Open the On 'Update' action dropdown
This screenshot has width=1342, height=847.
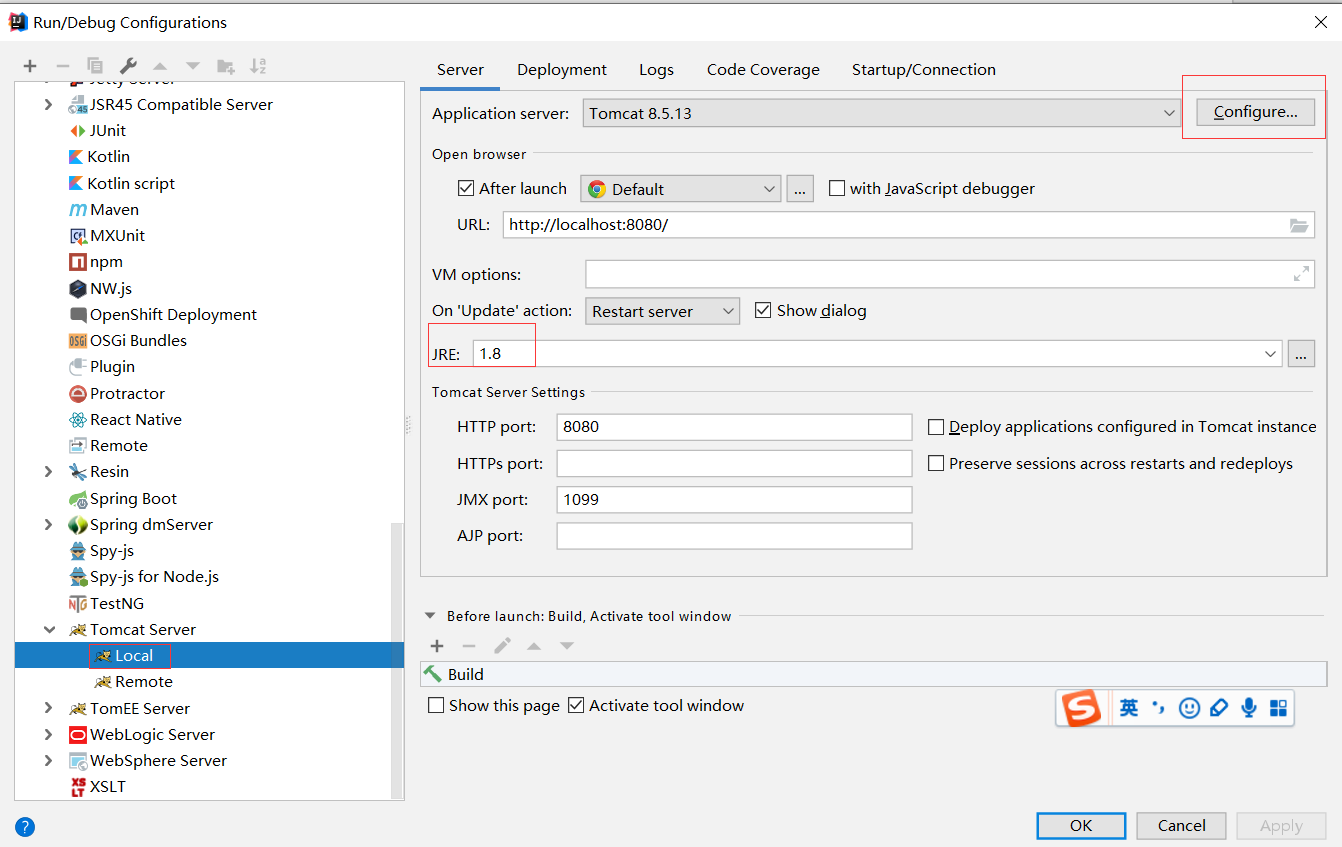coord(662,311)
